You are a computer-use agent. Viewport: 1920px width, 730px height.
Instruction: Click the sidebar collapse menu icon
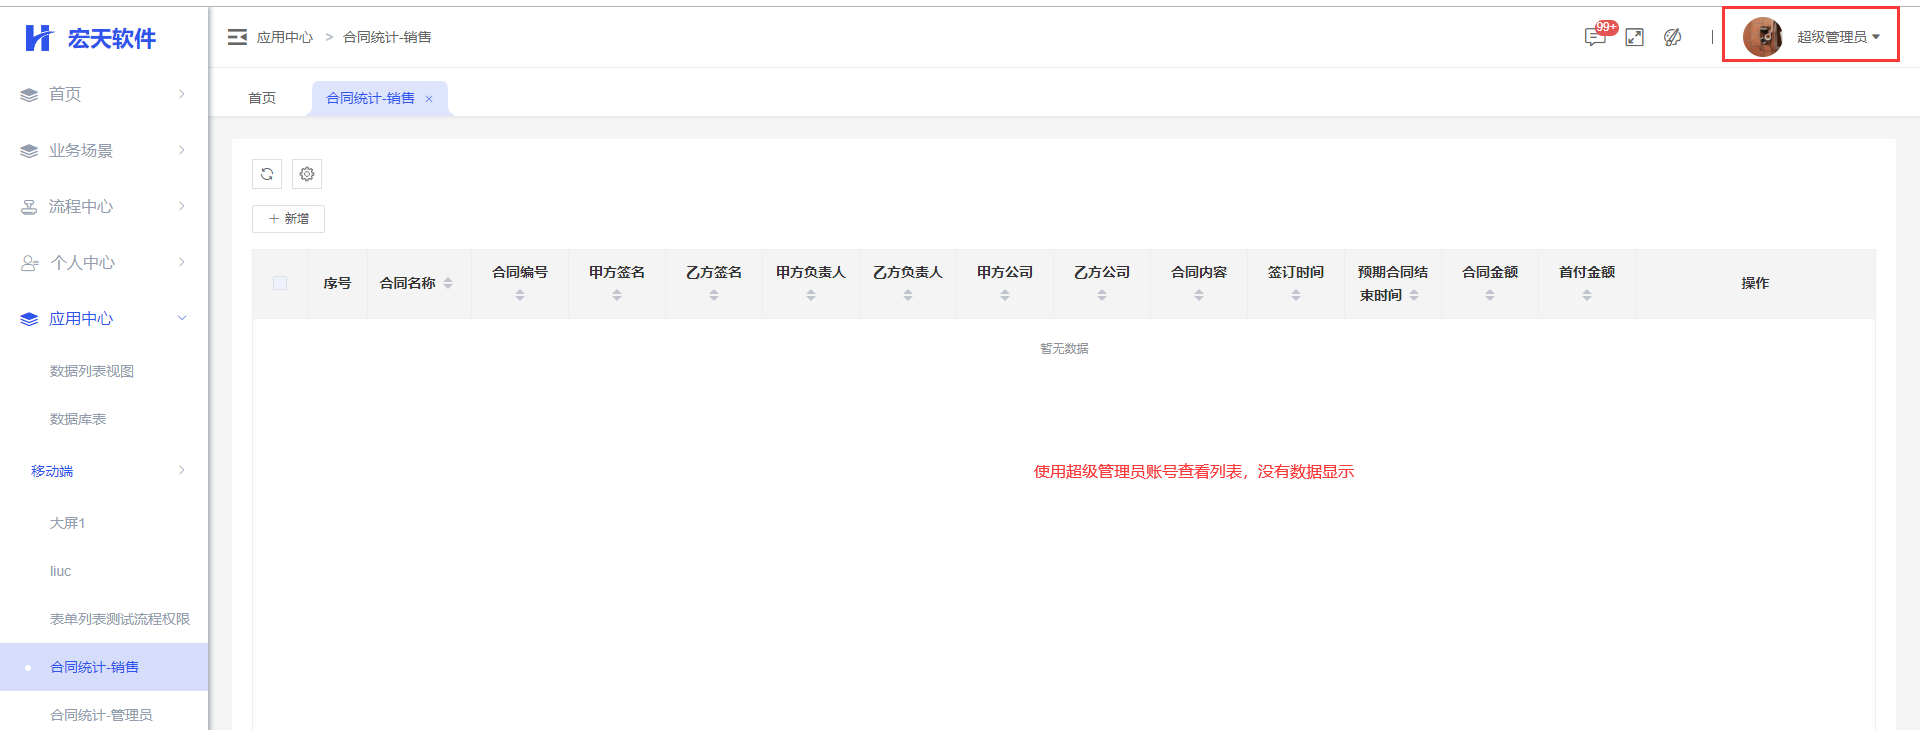click(x=237, y=37)
